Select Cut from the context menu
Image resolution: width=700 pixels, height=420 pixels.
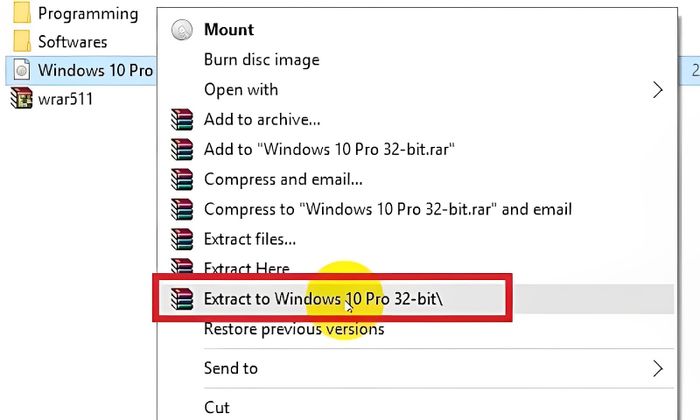click(217, 408)
